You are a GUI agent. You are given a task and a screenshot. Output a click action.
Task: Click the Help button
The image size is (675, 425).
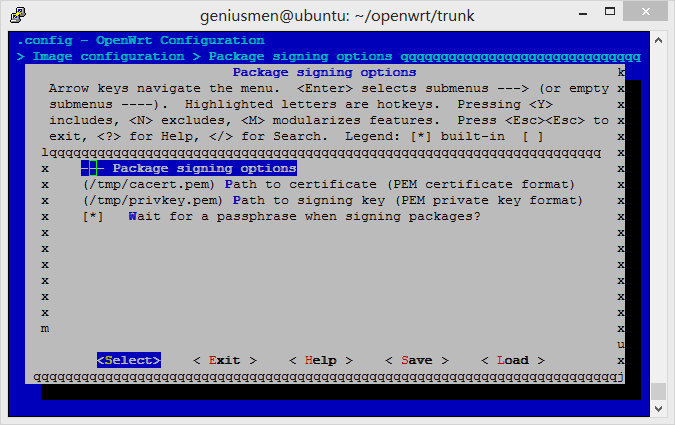click(x=321, y=360)
